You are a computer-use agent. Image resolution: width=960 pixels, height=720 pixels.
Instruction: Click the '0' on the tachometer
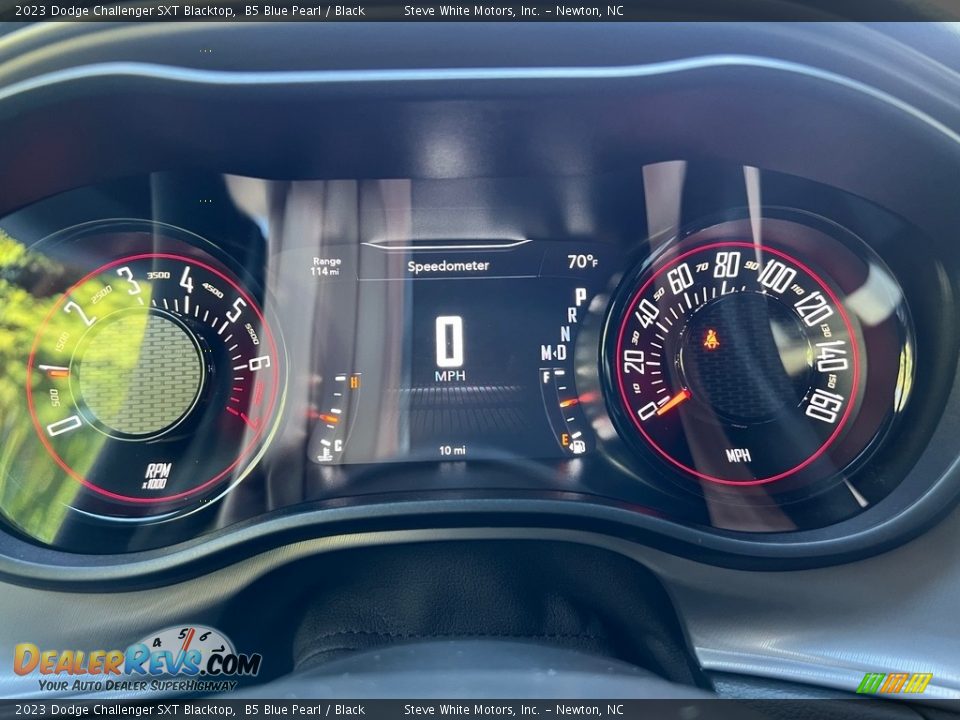[x=64, y=424]
